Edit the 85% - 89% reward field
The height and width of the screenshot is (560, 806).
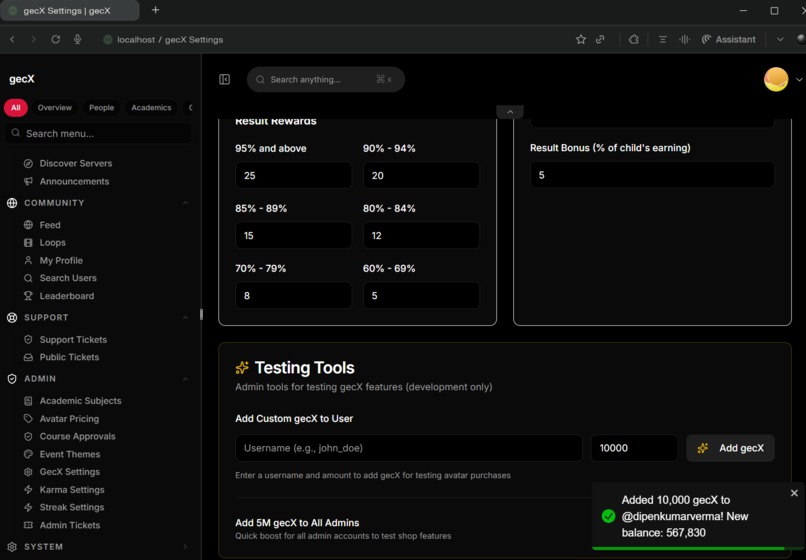(294, 236)
